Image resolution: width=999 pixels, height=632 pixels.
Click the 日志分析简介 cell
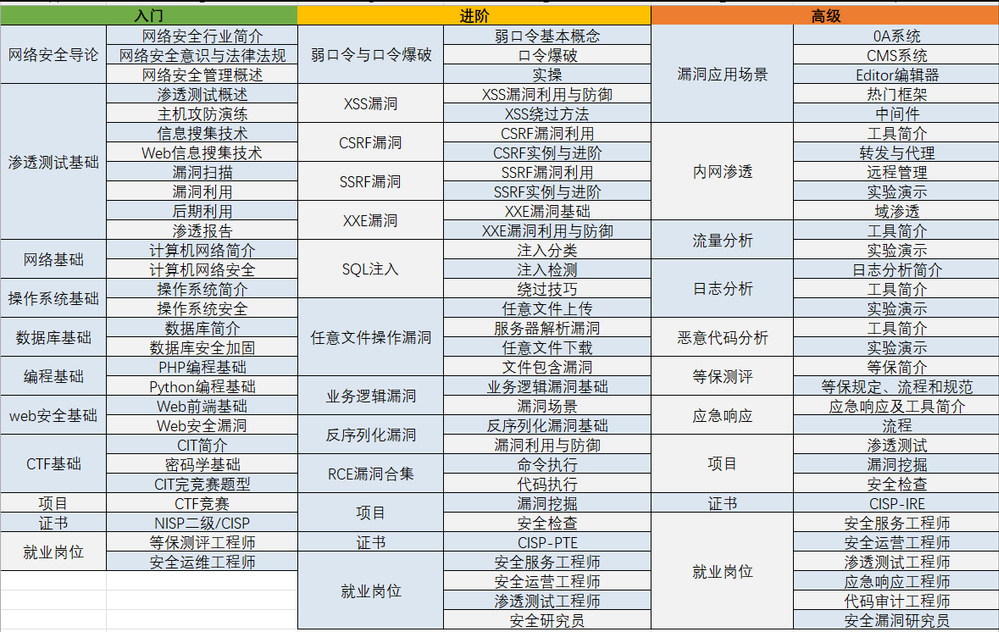coord(896,269)
